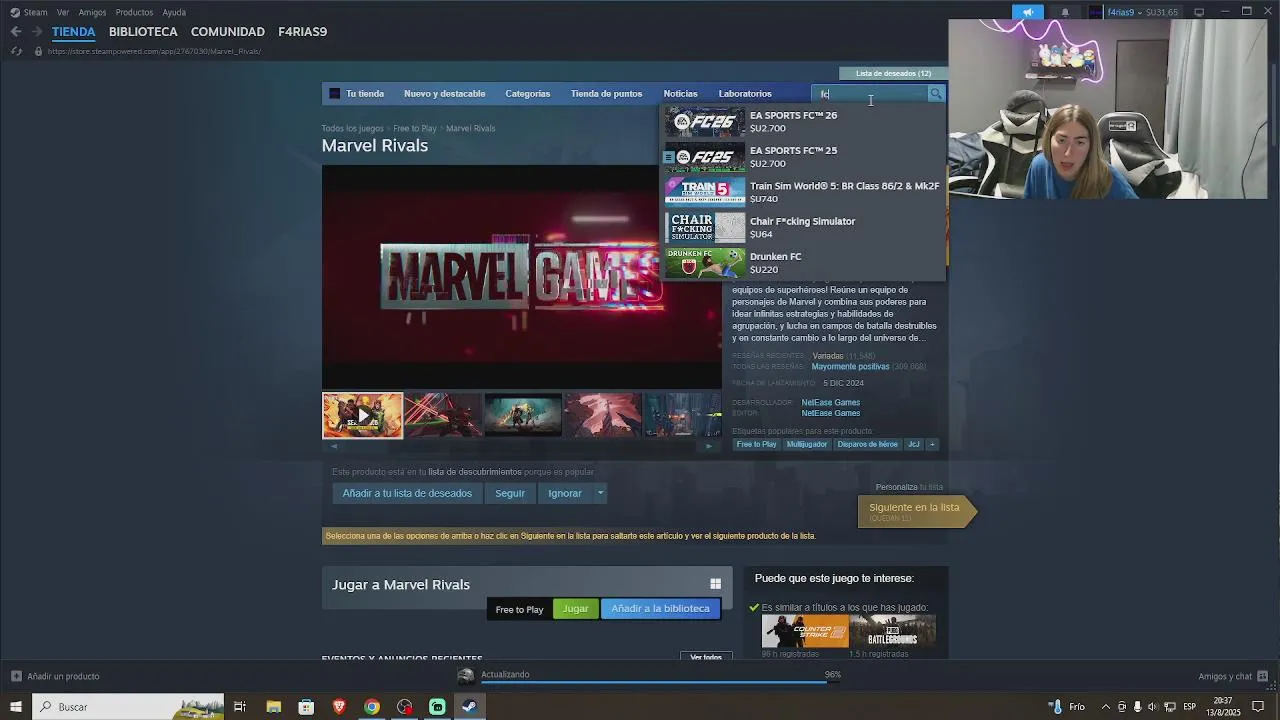The height and width of the screenshot is (720, 1280).
Task: Select the pink creature screenshot thumbnail
Action: [x=603, y=415]
